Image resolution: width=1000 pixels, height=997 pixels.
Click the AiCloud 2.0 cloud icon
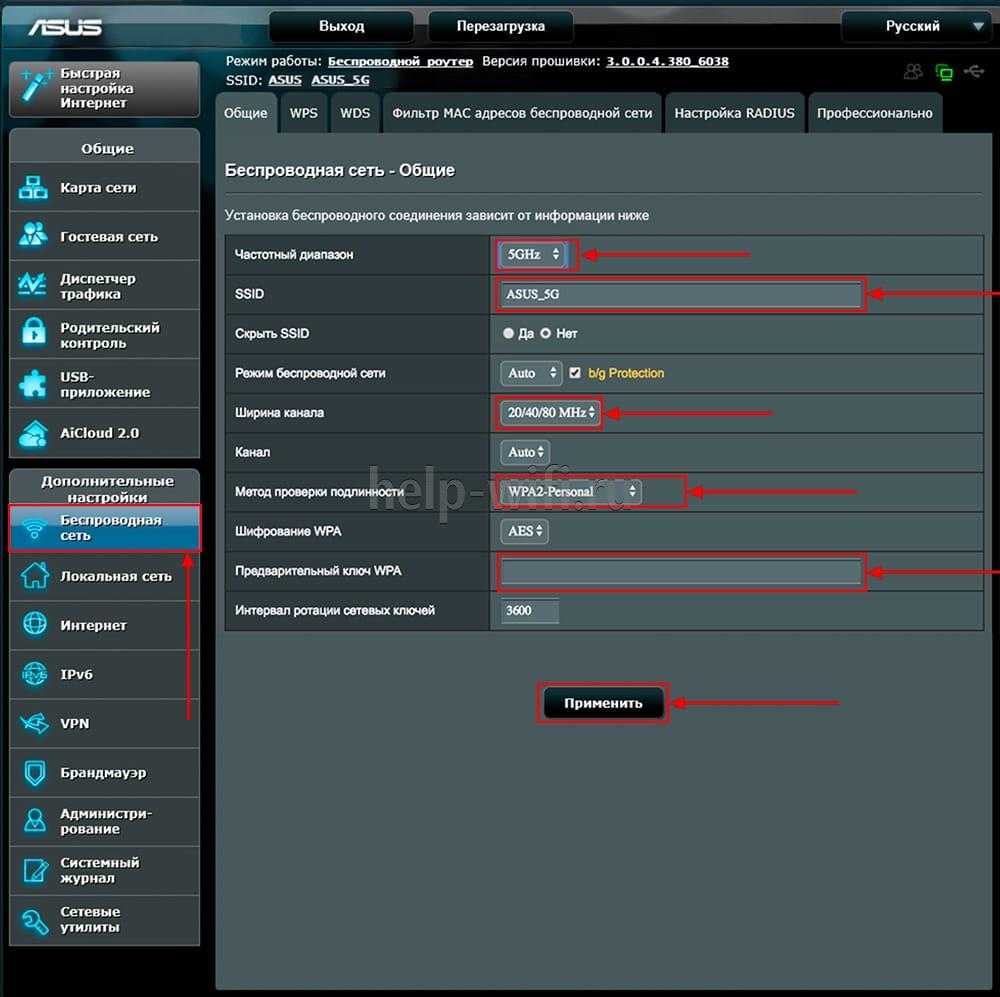pos(34,433)
